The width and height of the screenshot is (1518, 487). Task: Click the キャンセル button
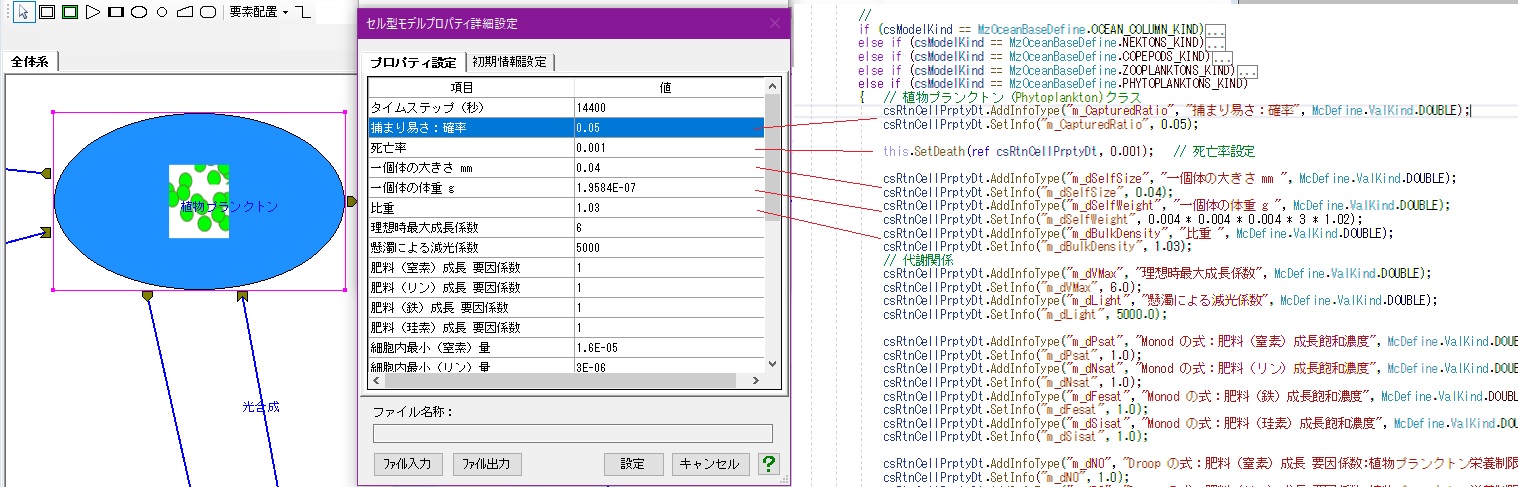pos(710,464)
